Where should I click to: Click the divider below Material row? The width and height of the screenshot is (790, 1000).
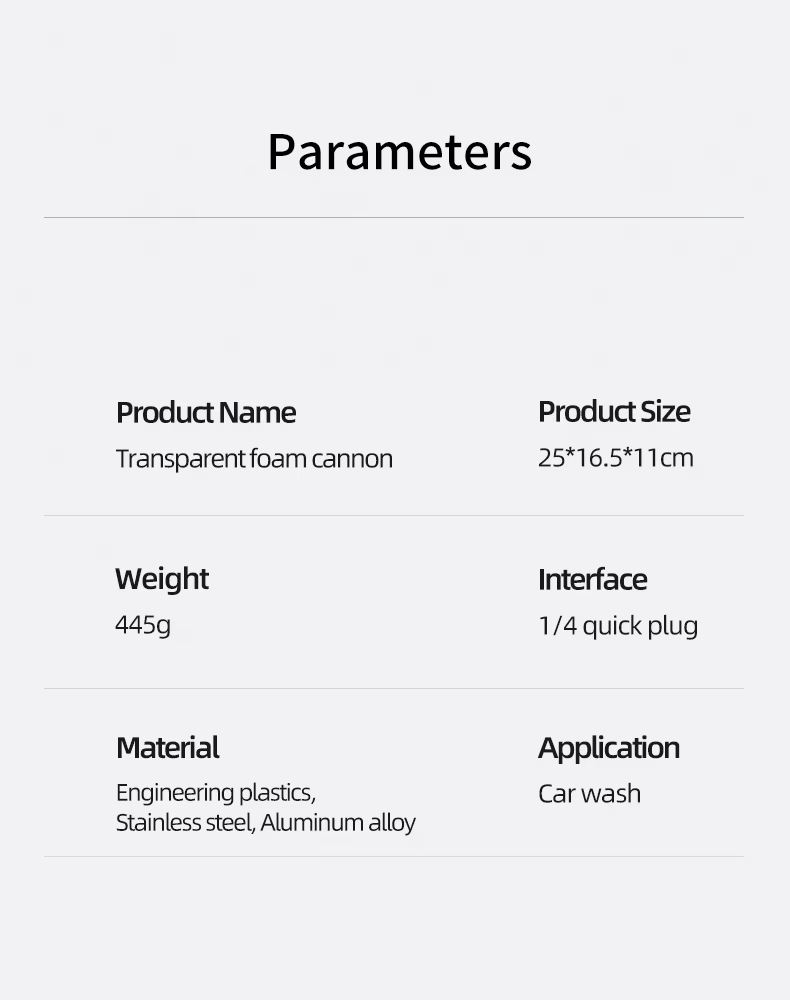pos(394,857)
